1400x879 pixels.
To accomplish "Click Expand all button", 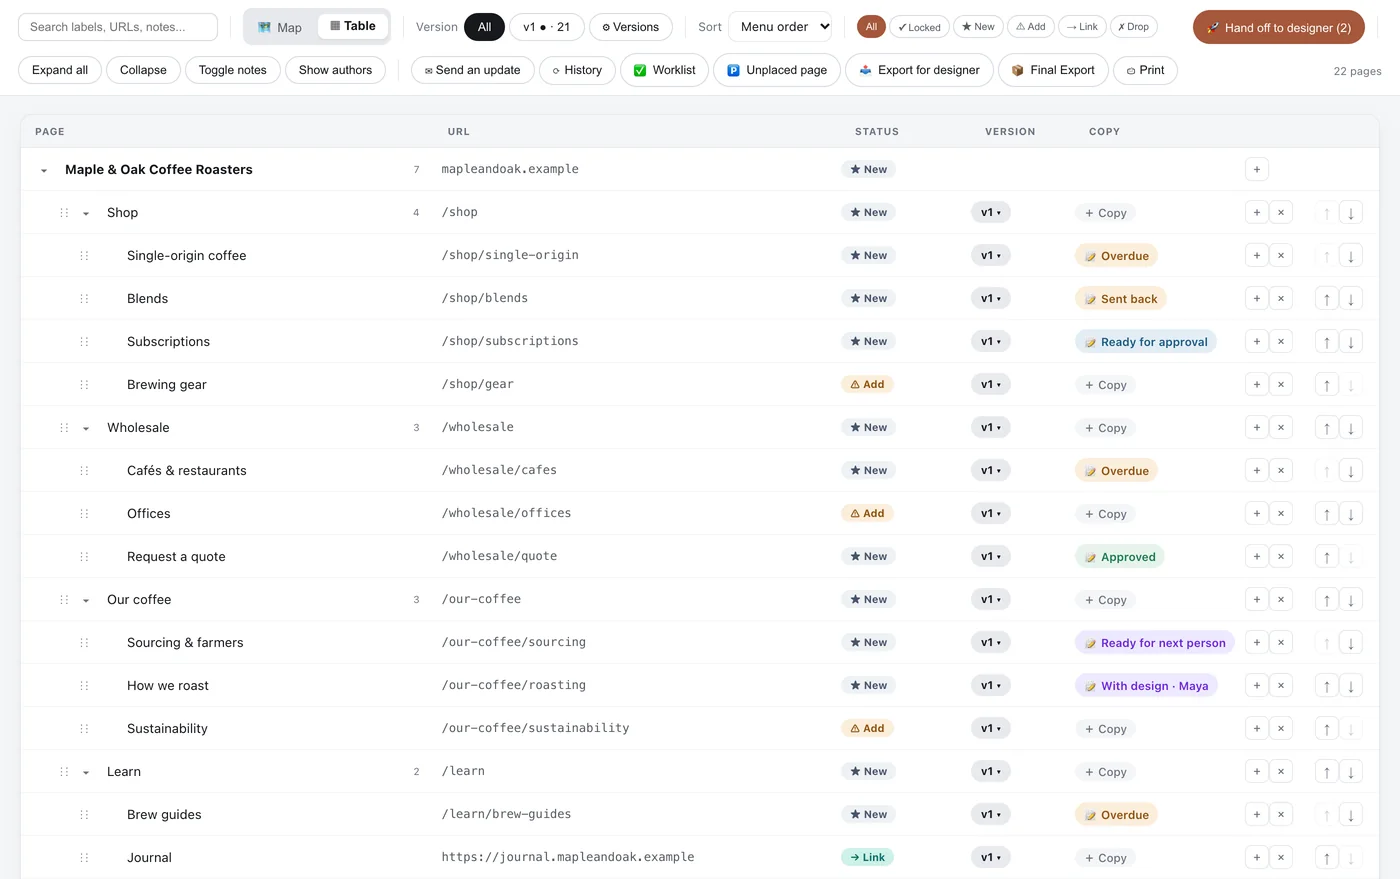I will tap(60, 70).
